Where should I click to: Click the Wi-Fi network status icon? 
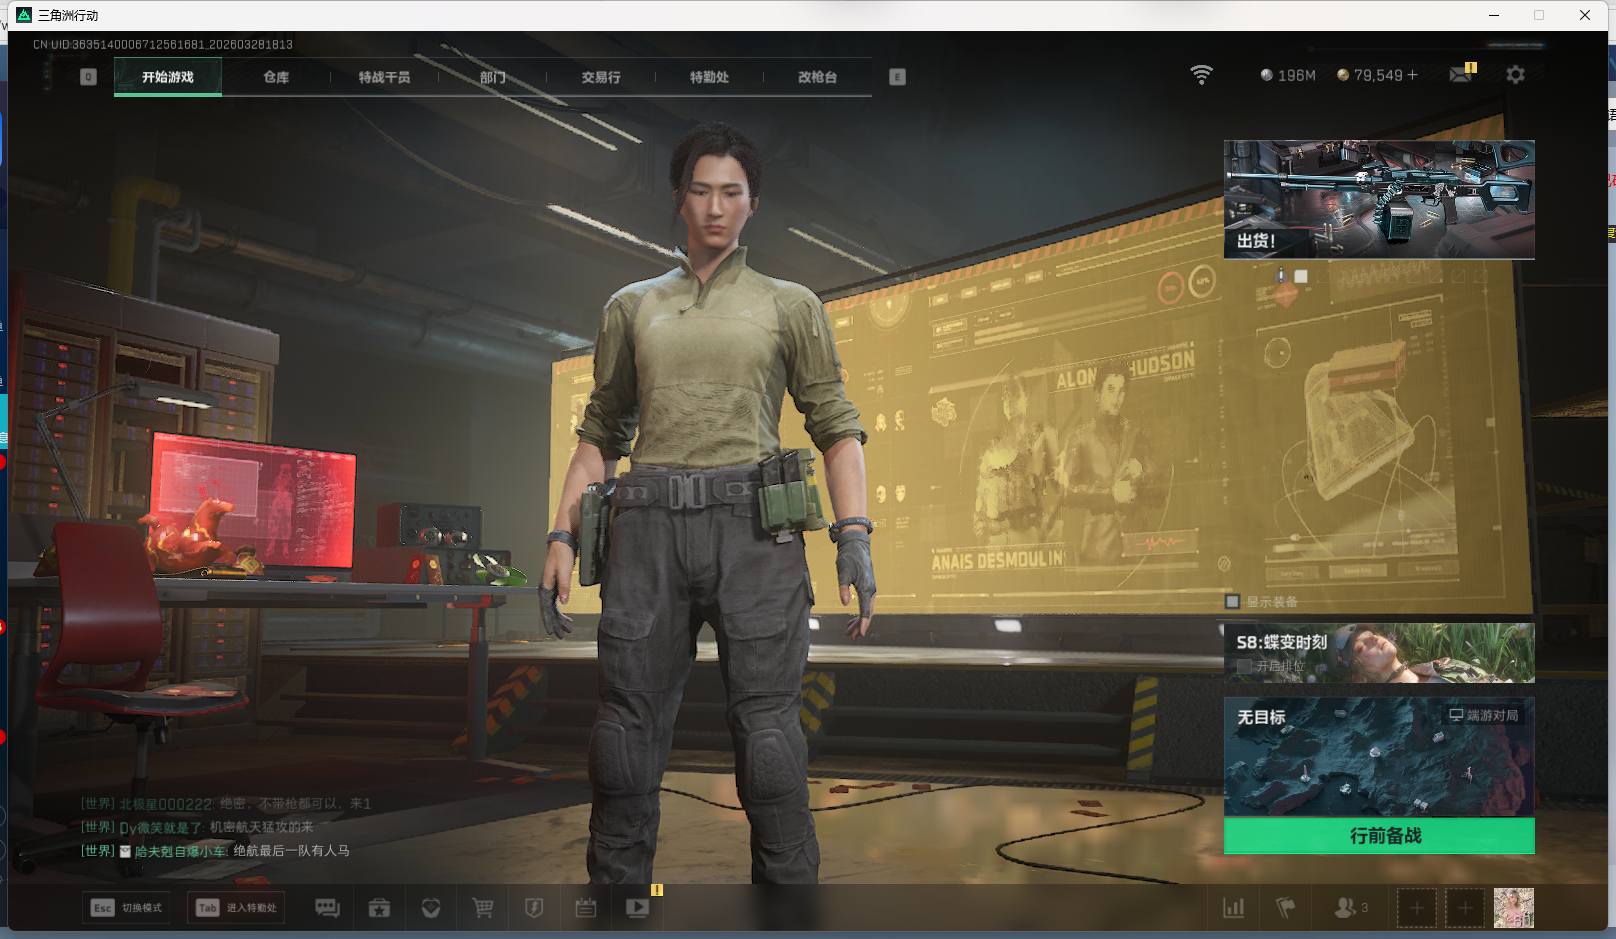[1201, 75]
